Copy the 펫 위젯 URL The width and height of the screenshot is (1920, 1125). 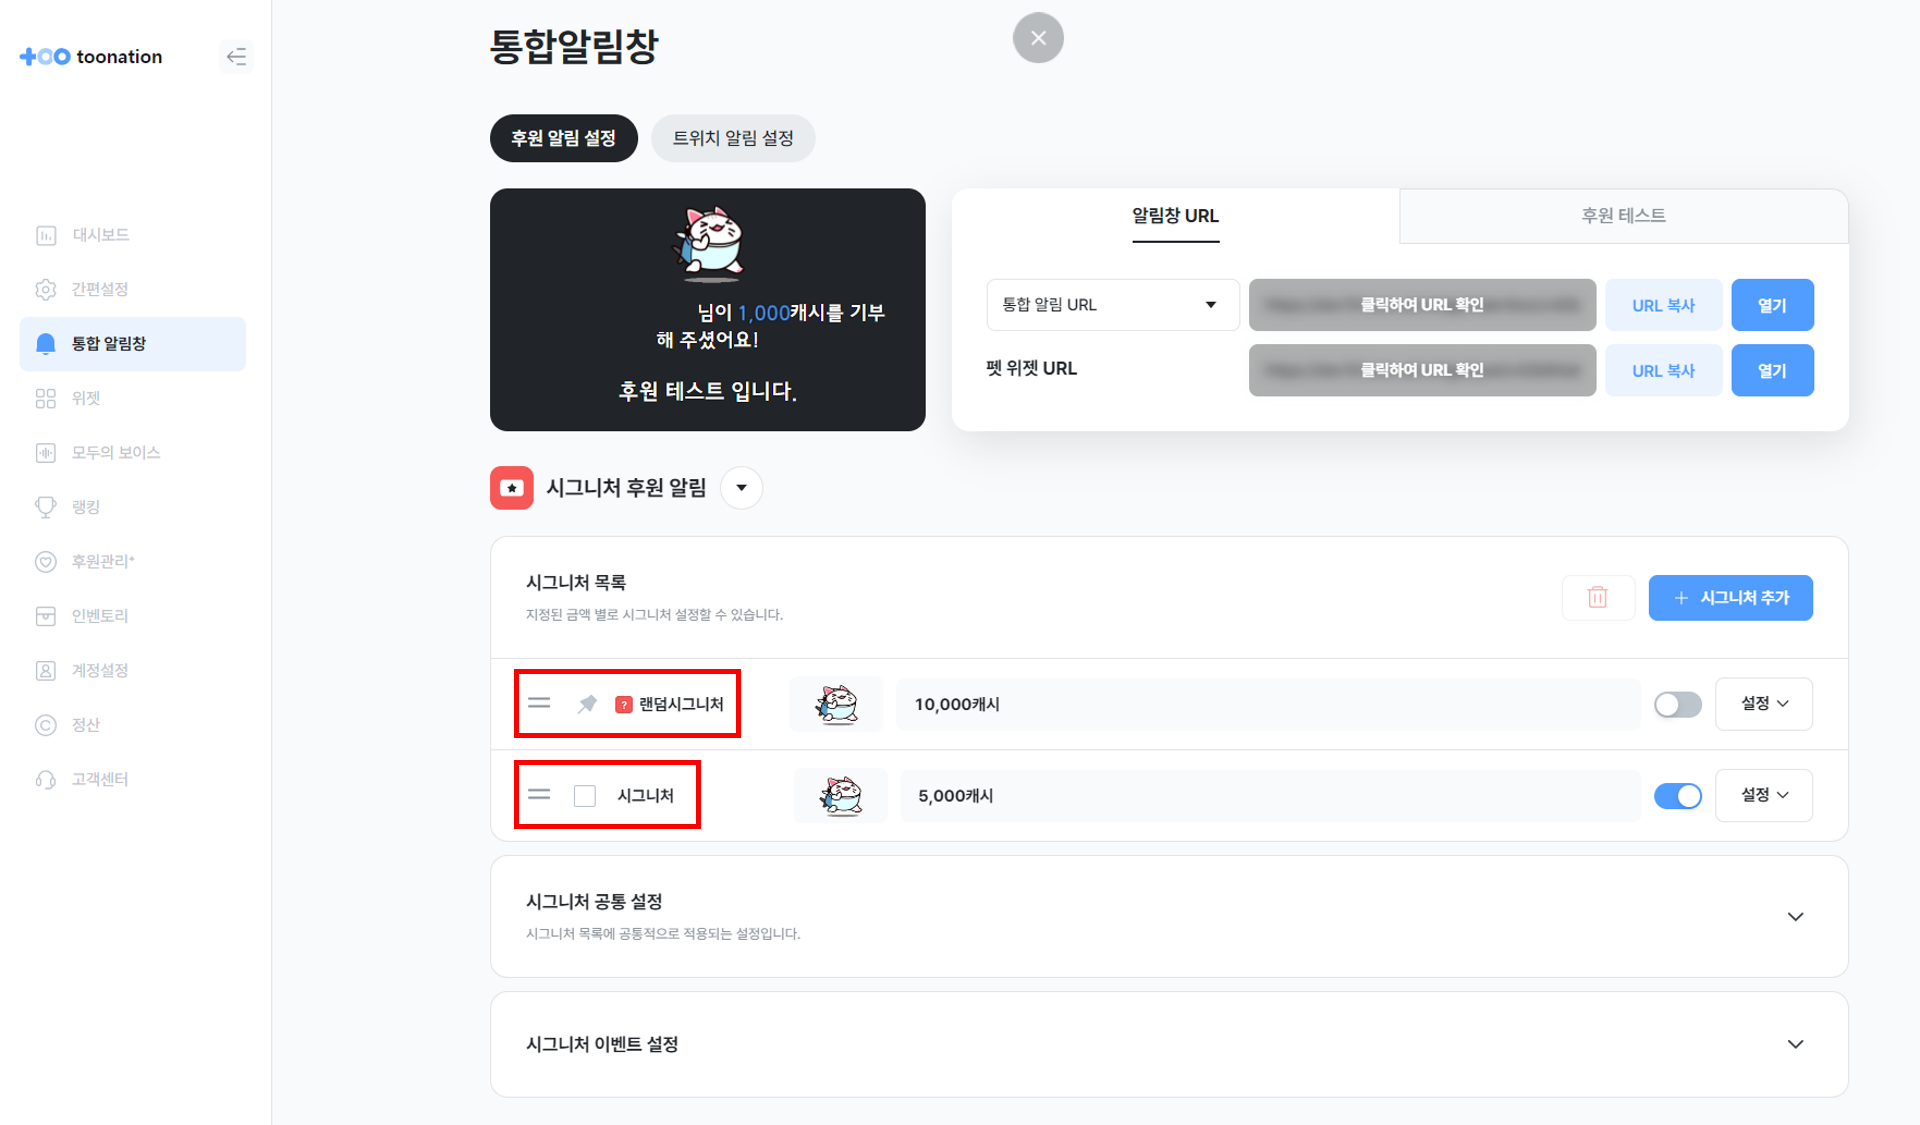coord(1663,370)
